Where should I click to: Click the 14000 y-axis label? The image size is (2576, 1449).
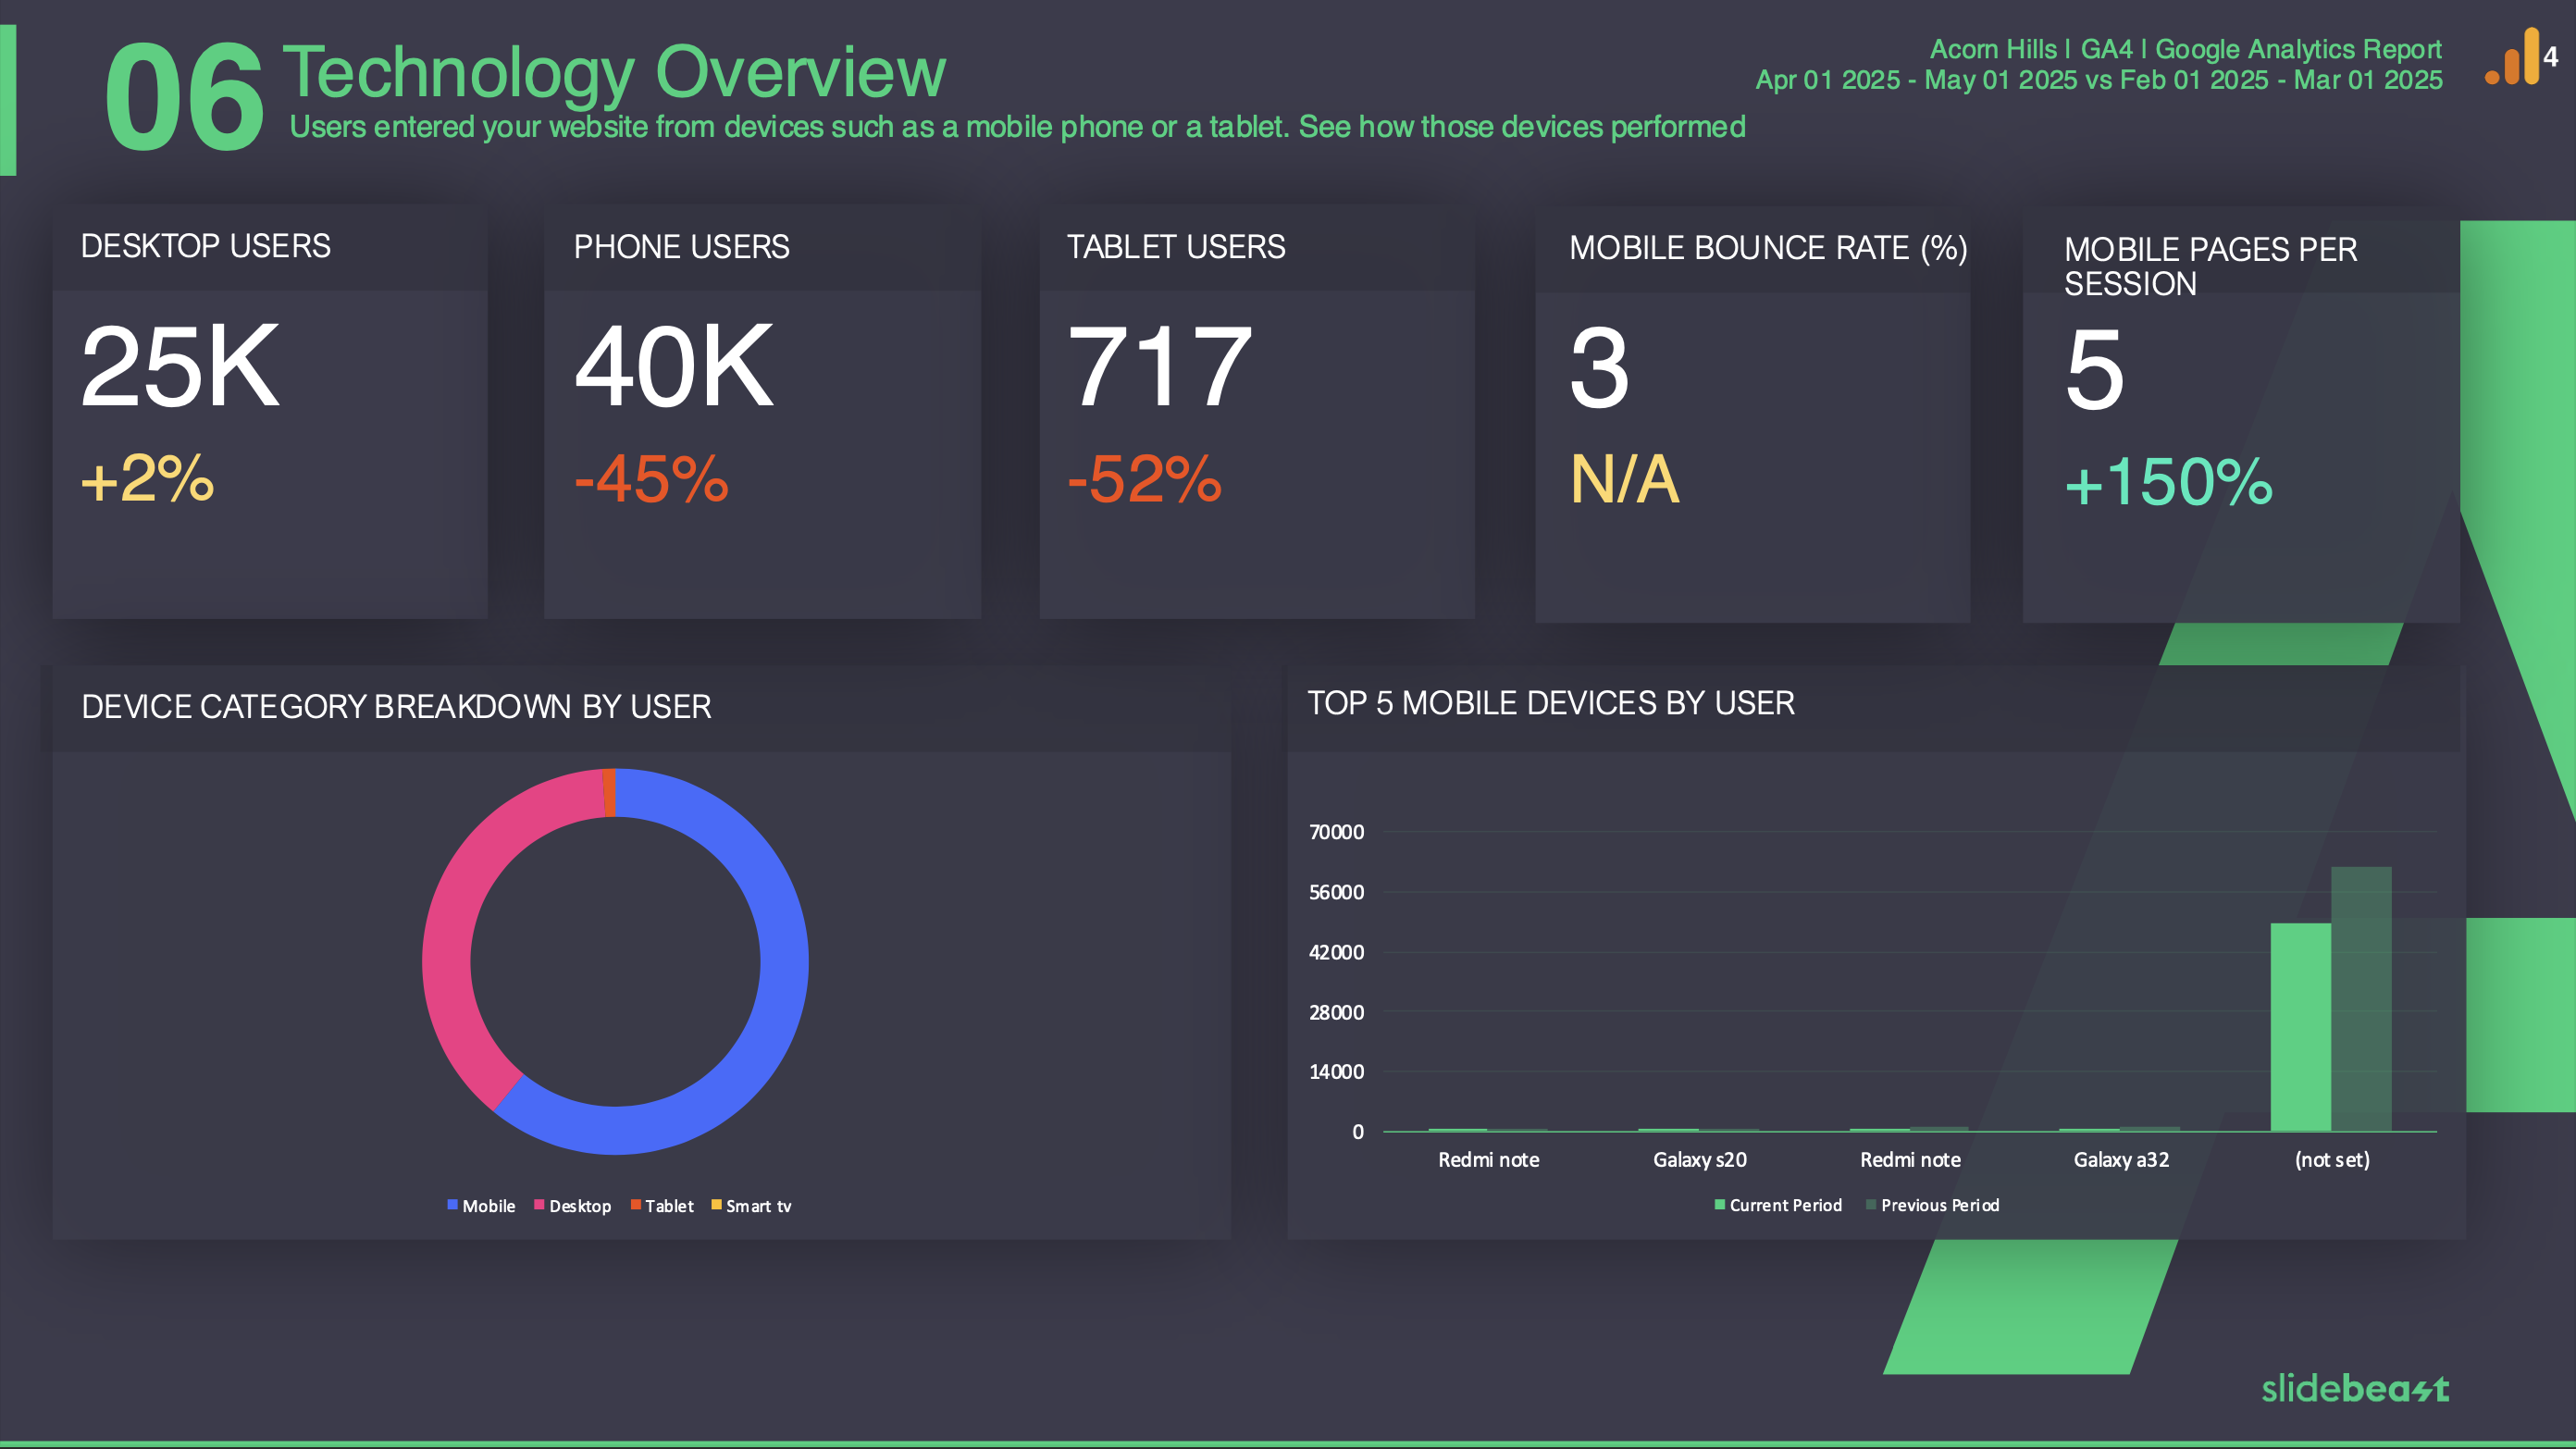pyautogui.click(x=1336, y=1072)
